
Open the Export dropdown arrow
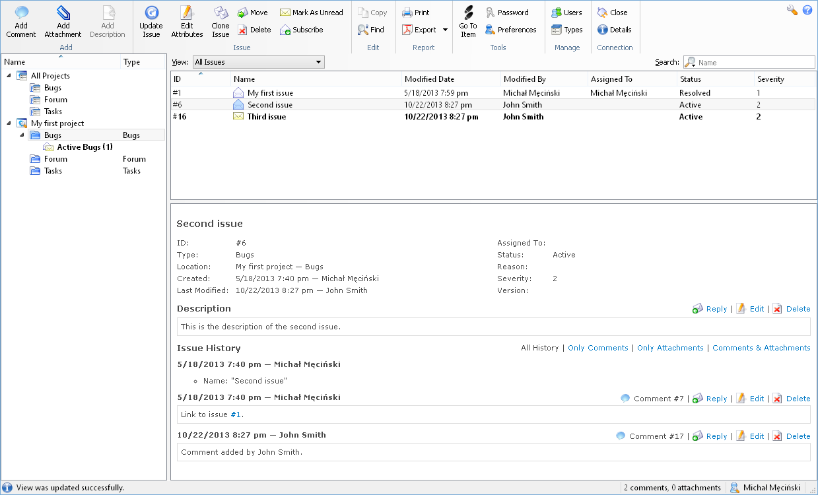click(445, 30)
